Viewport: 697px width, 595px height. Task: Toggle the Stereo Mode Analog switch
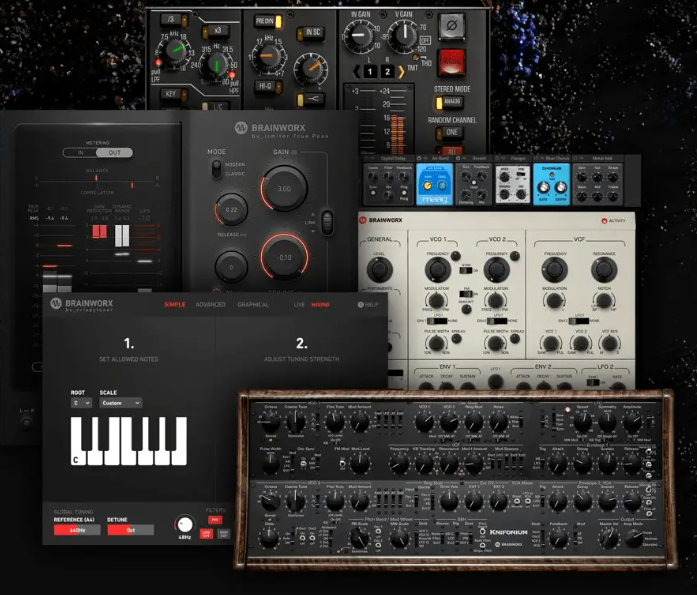pos(449,102)
